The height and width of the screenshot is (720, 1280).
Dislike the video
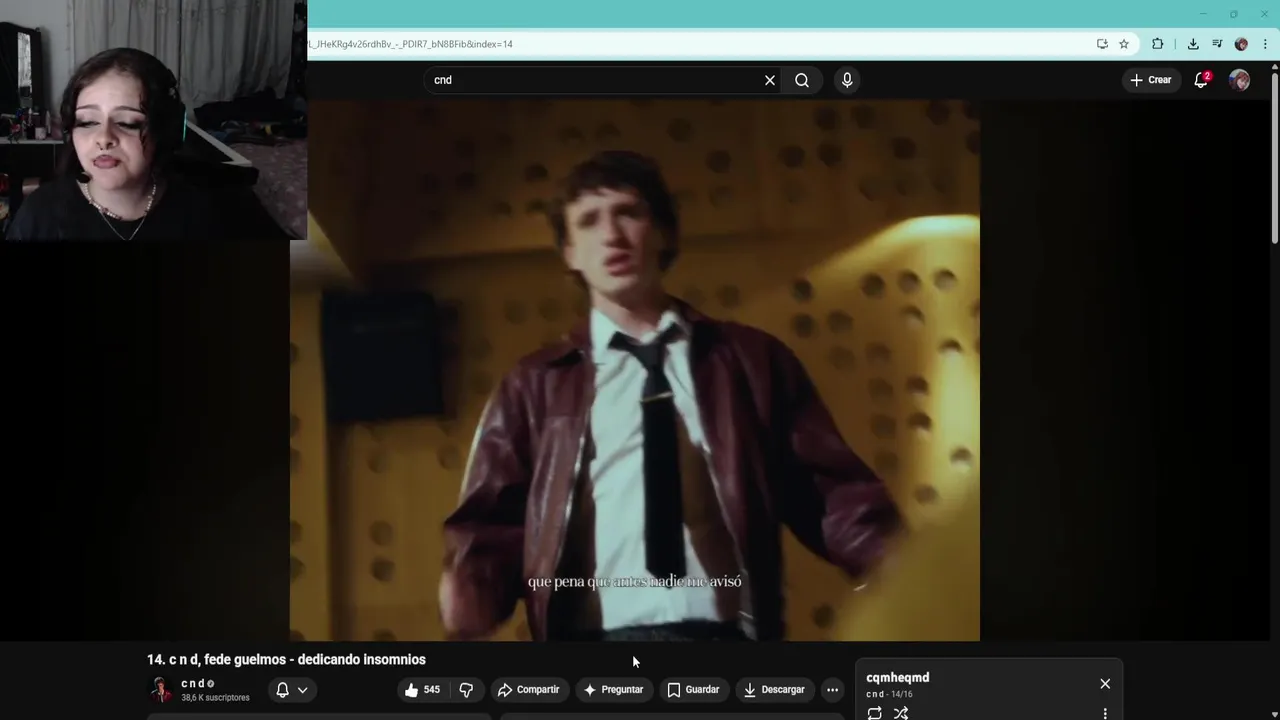466,689
